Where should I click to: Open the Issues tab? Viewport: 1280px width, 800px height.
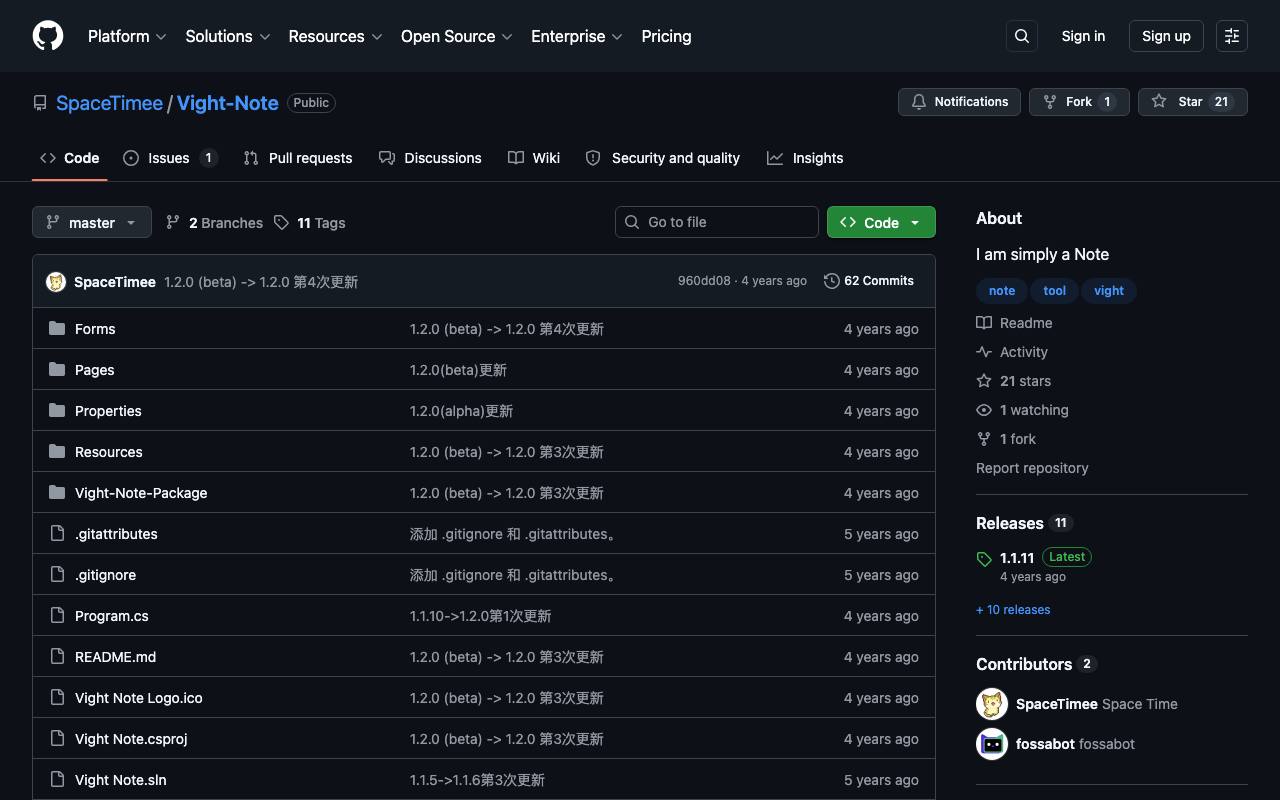[x=170, y=158]
